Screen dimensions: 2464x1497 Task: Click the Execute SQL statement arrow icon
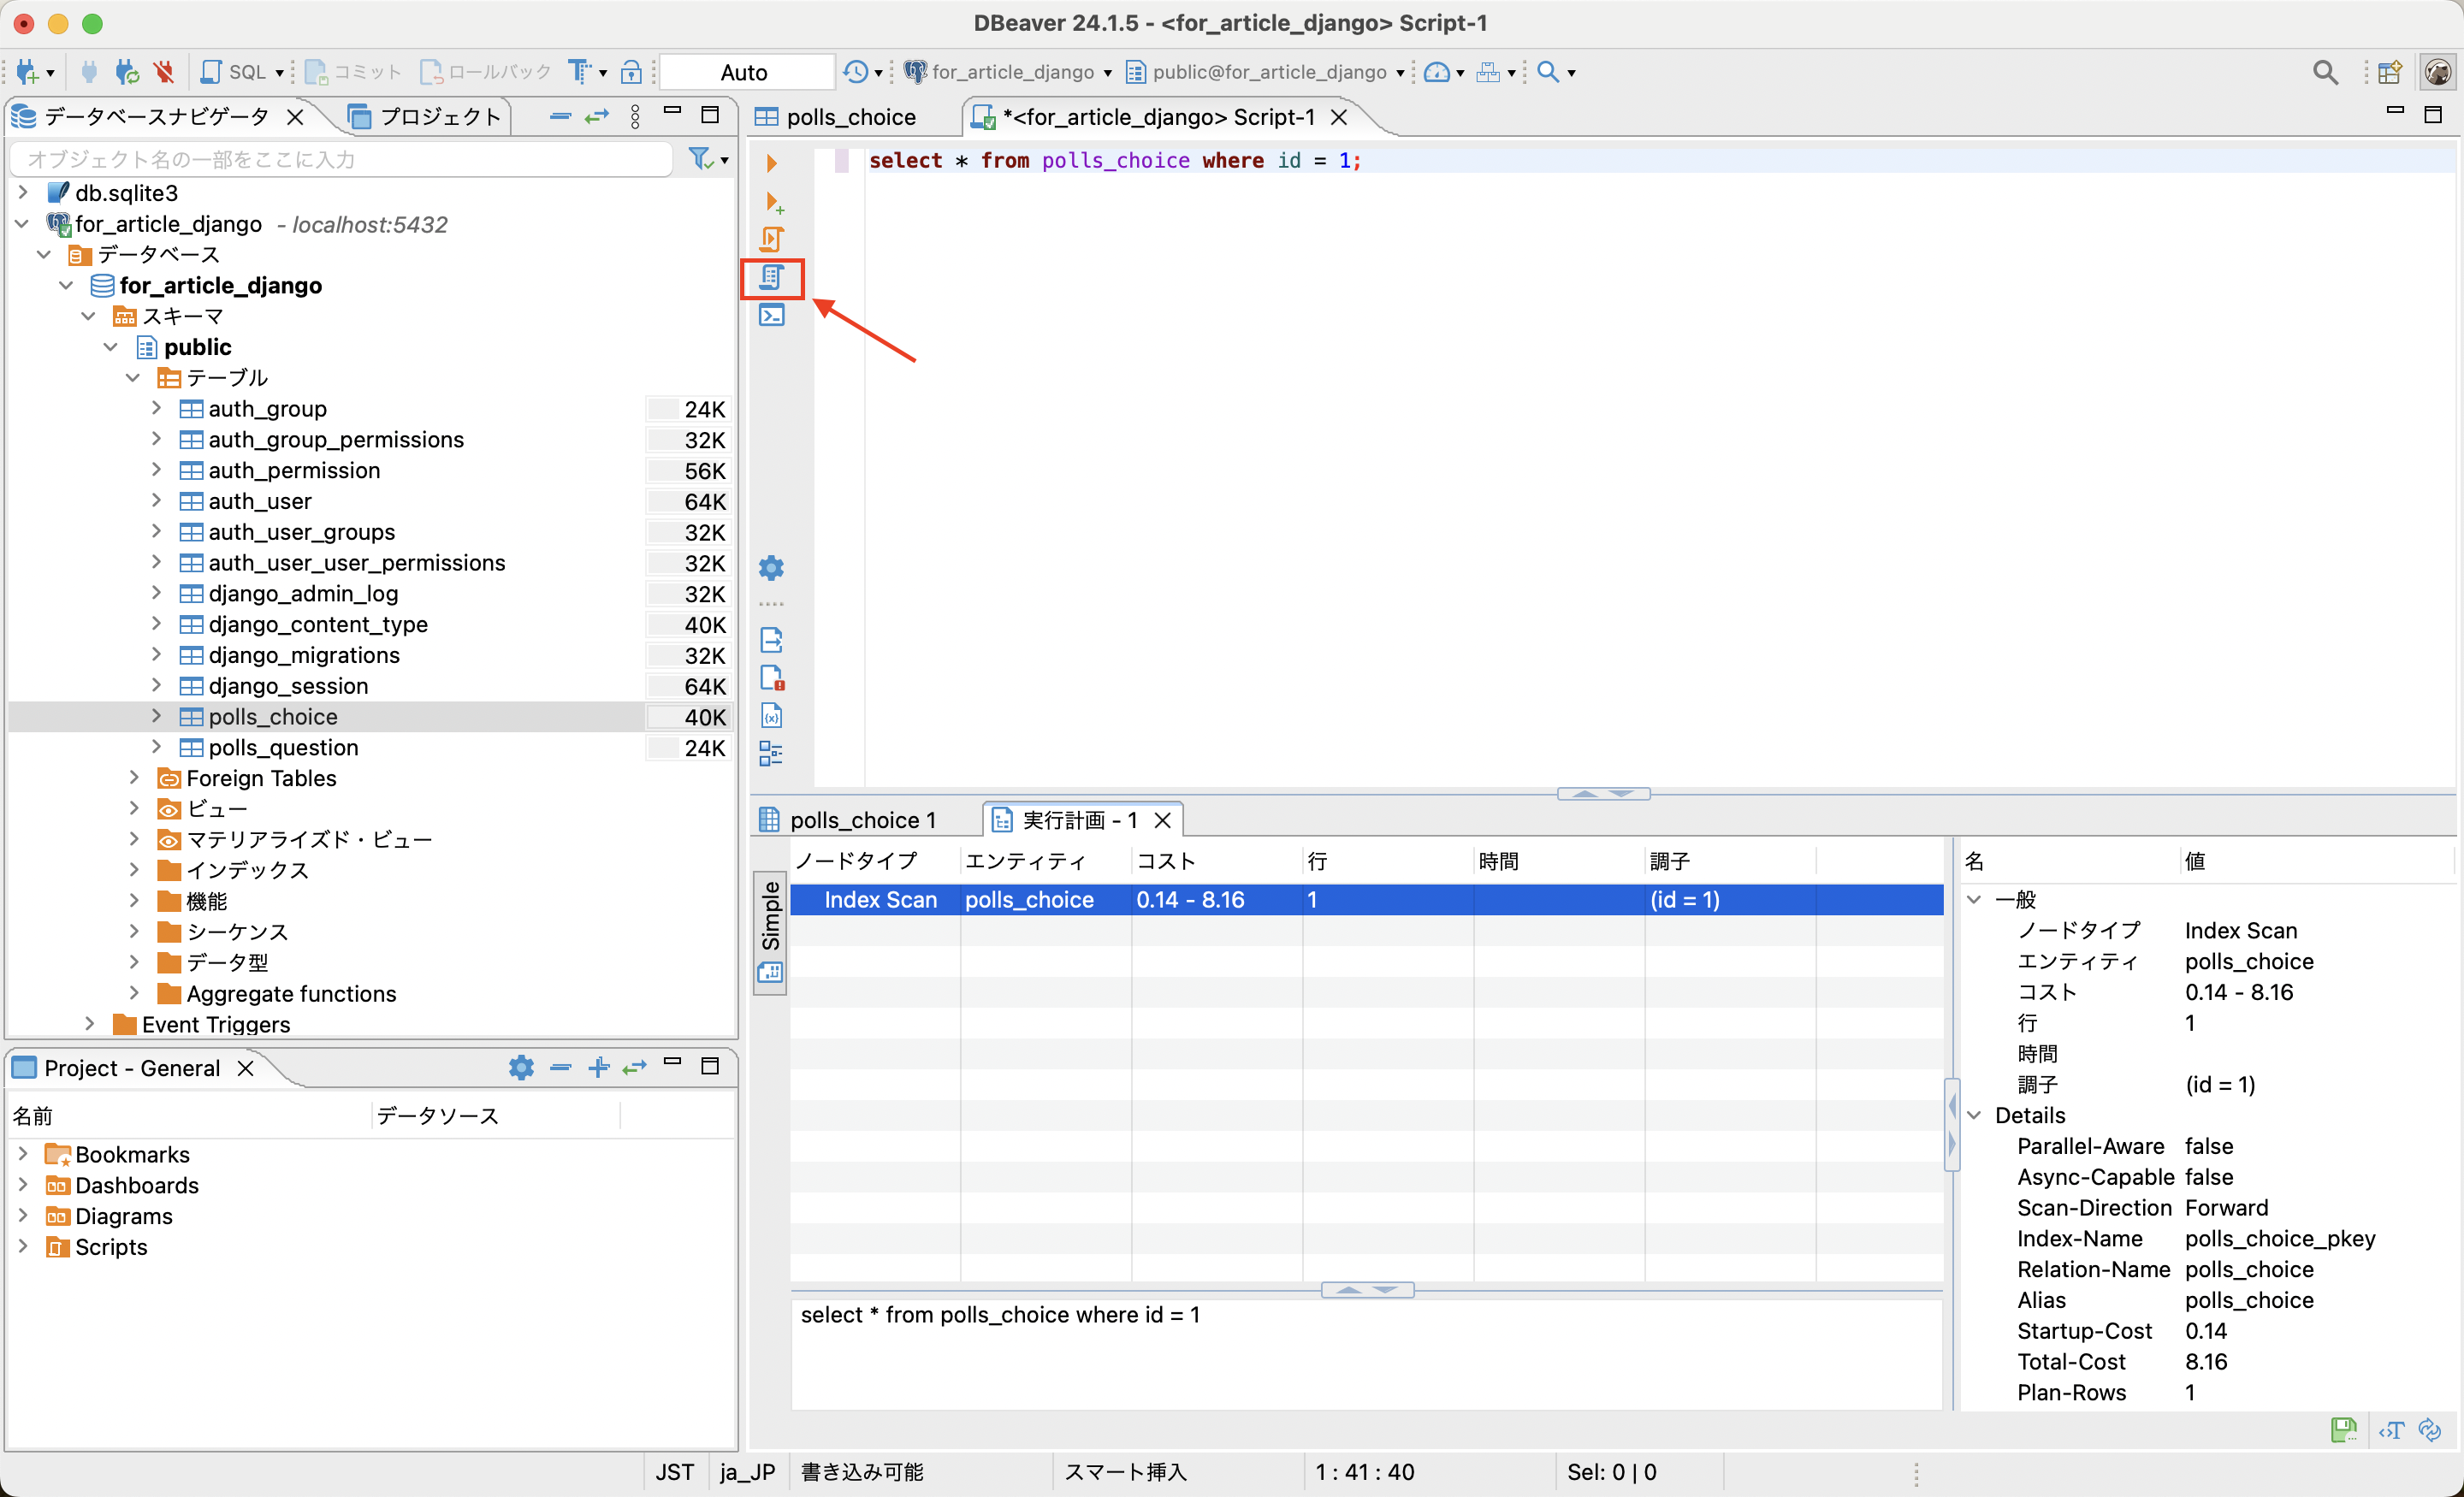(771, 162)
